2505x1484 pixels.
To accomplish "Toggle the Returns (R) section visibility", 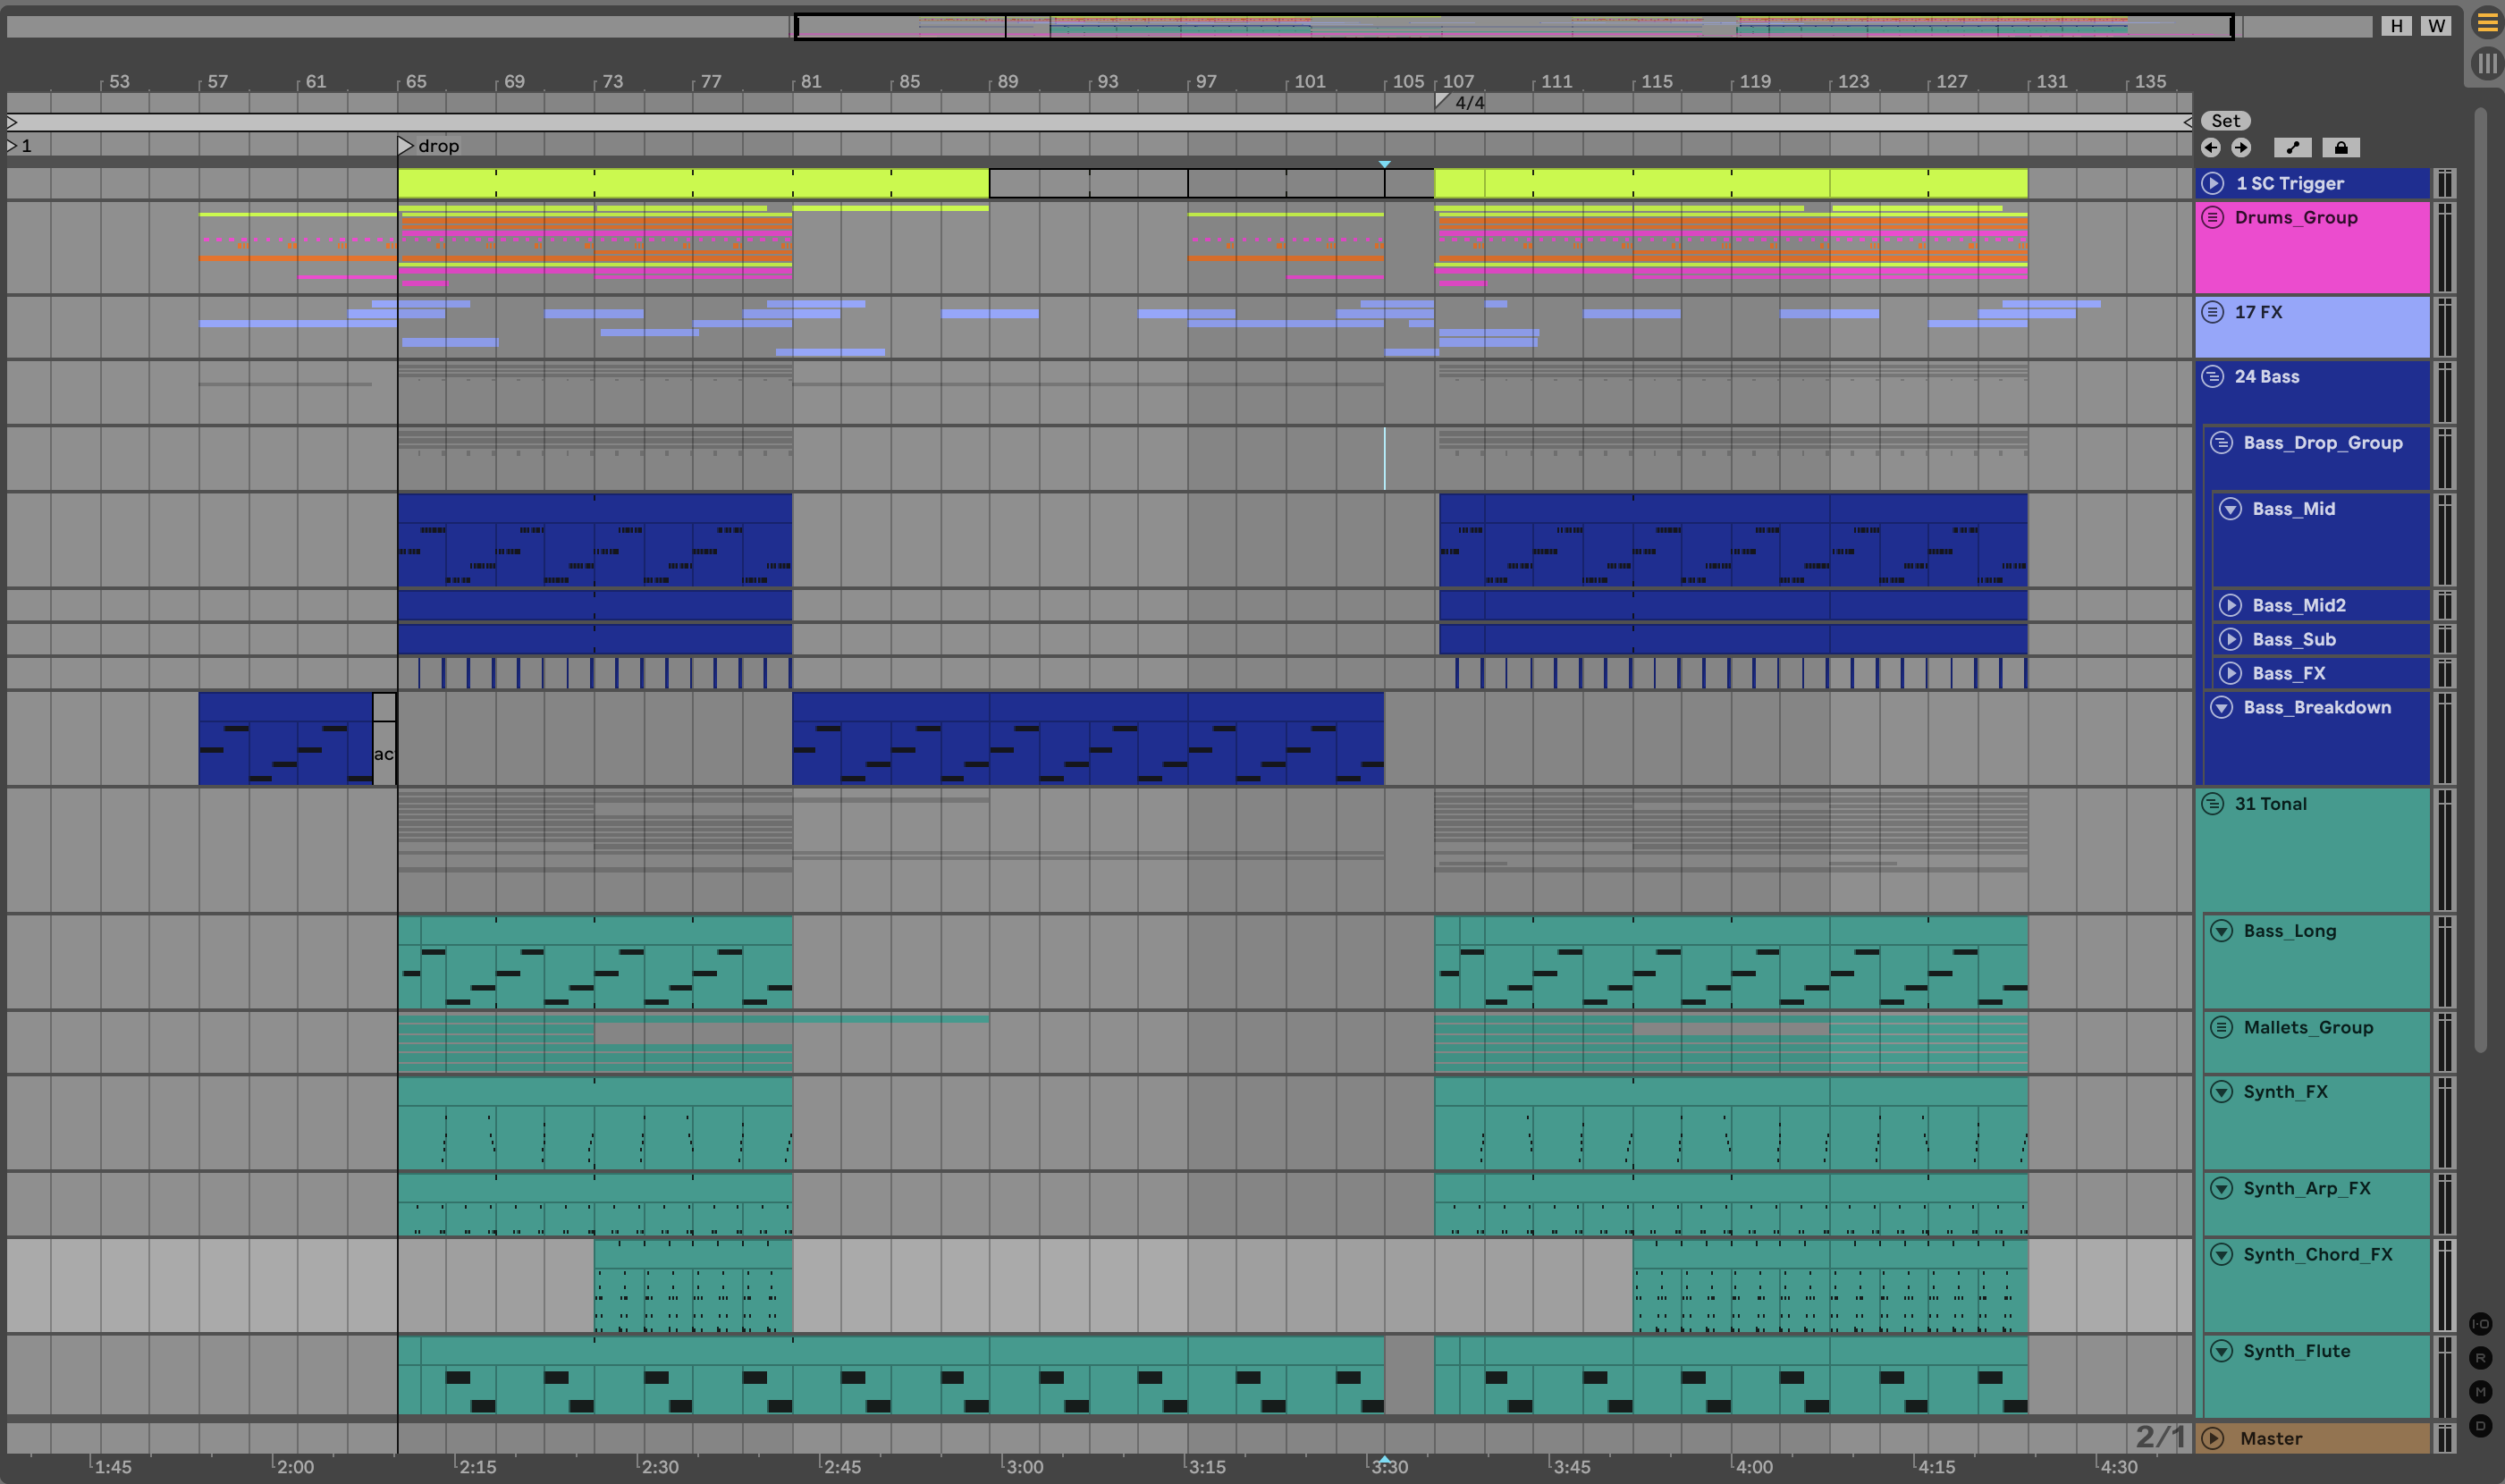I will [2480, 1357].
